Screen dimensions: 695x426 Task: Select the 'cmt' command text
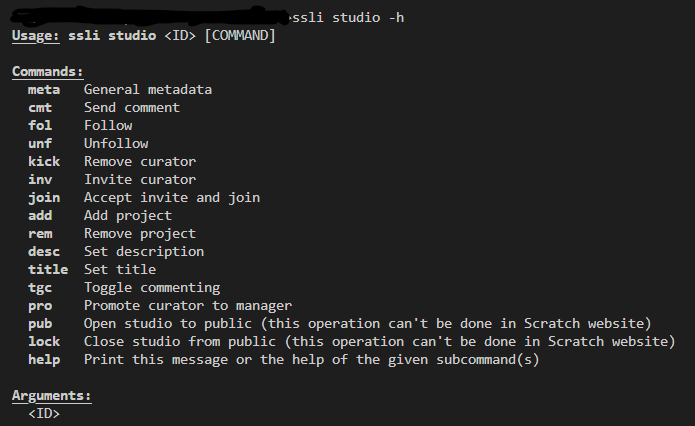40,108
